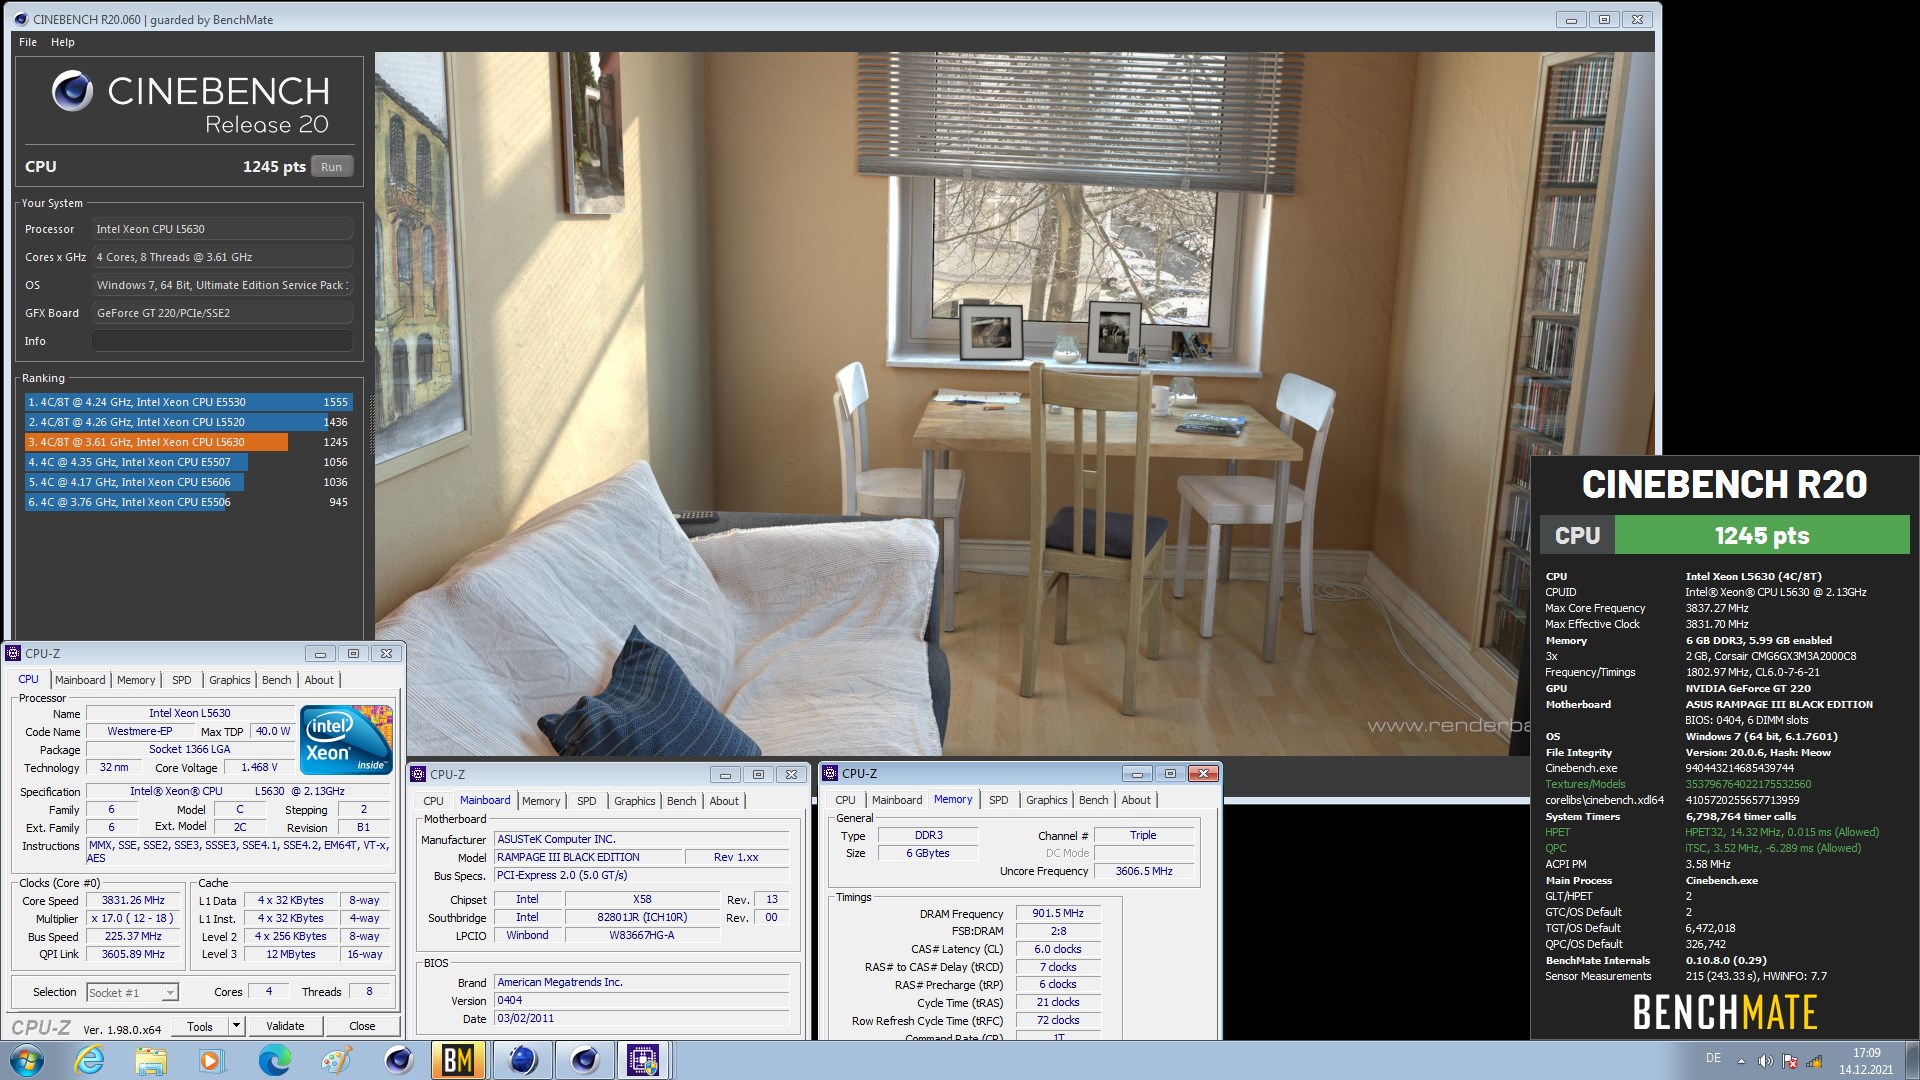Image resolution: width=1920 pixels, height=1080 pixels.
Task: Click the CPU-Z Memory window title icon
Action: pos(830,773)
